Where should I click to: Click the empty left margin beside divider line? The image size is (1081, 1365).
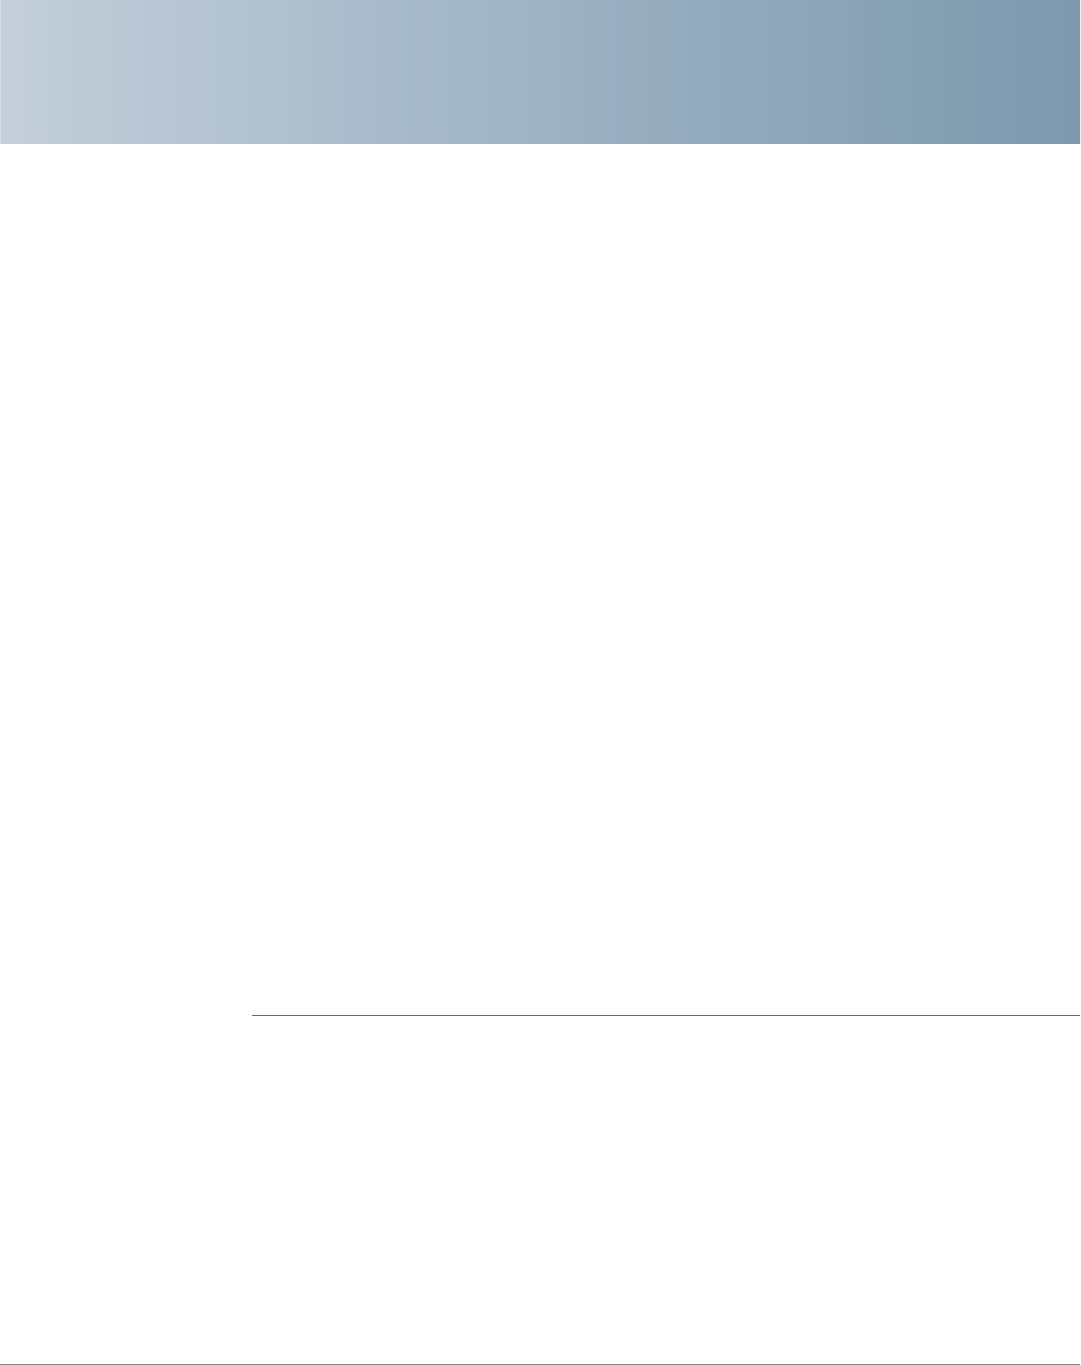(x=125, y=1016)
